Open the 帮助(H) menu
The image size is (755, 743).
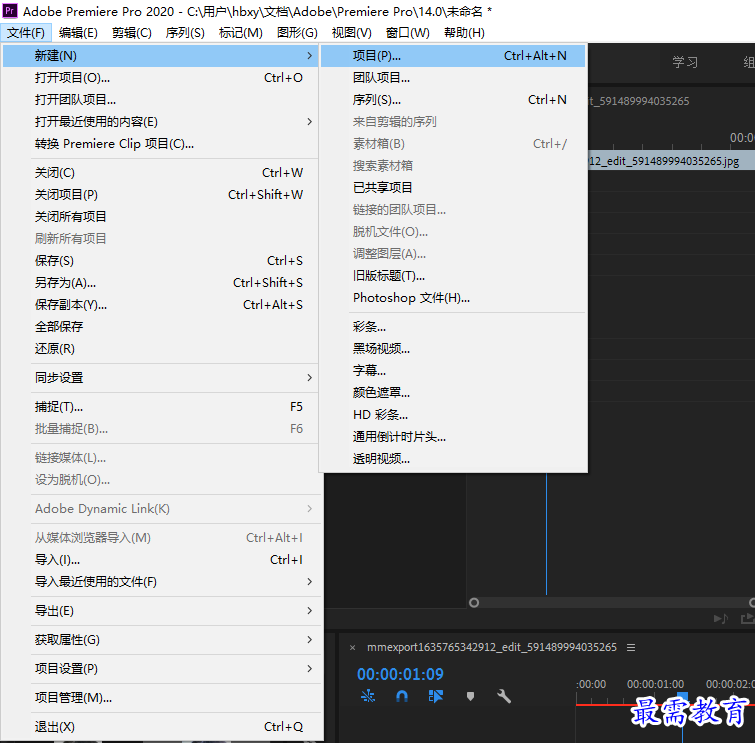[464, 33]
